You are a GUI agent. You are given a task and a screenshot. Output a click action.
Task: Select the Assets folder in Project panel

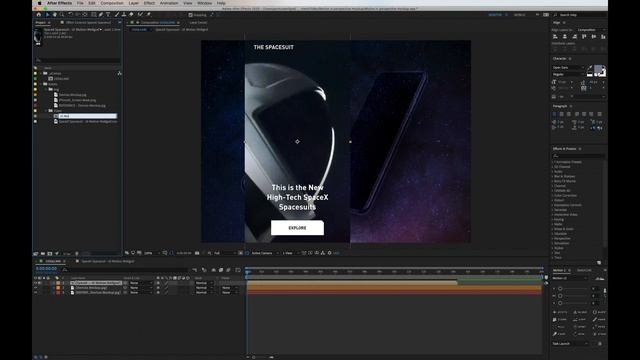click(x=53, y=84)
